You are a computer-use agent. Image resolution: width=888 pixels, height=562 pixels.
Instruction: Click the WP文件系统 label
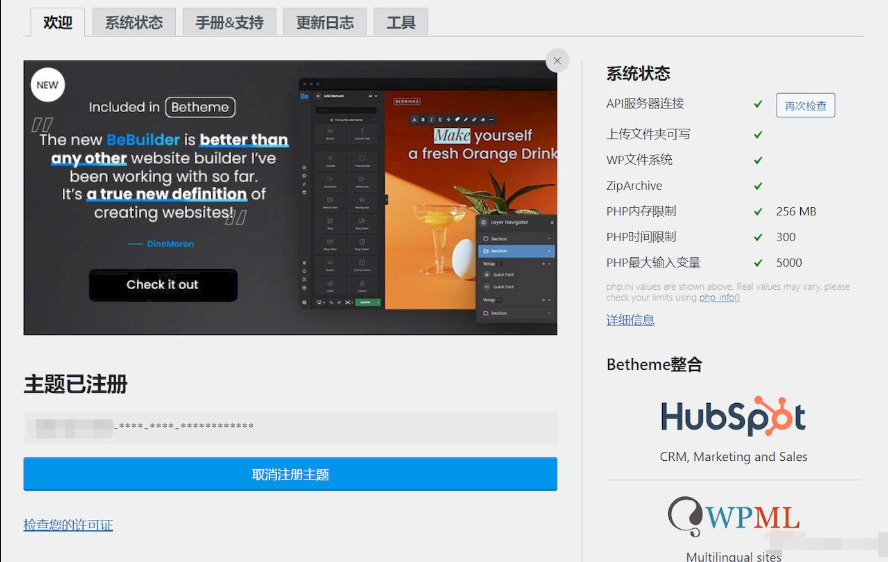639,160
